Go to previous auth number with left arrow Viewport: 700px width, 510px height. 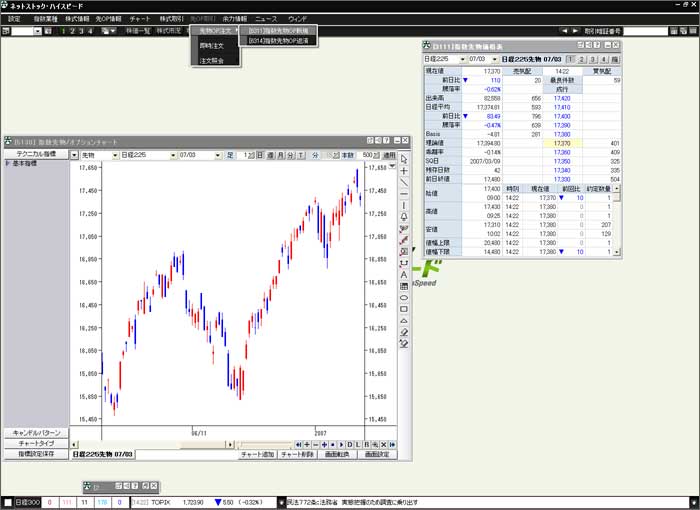pos(564,31)
